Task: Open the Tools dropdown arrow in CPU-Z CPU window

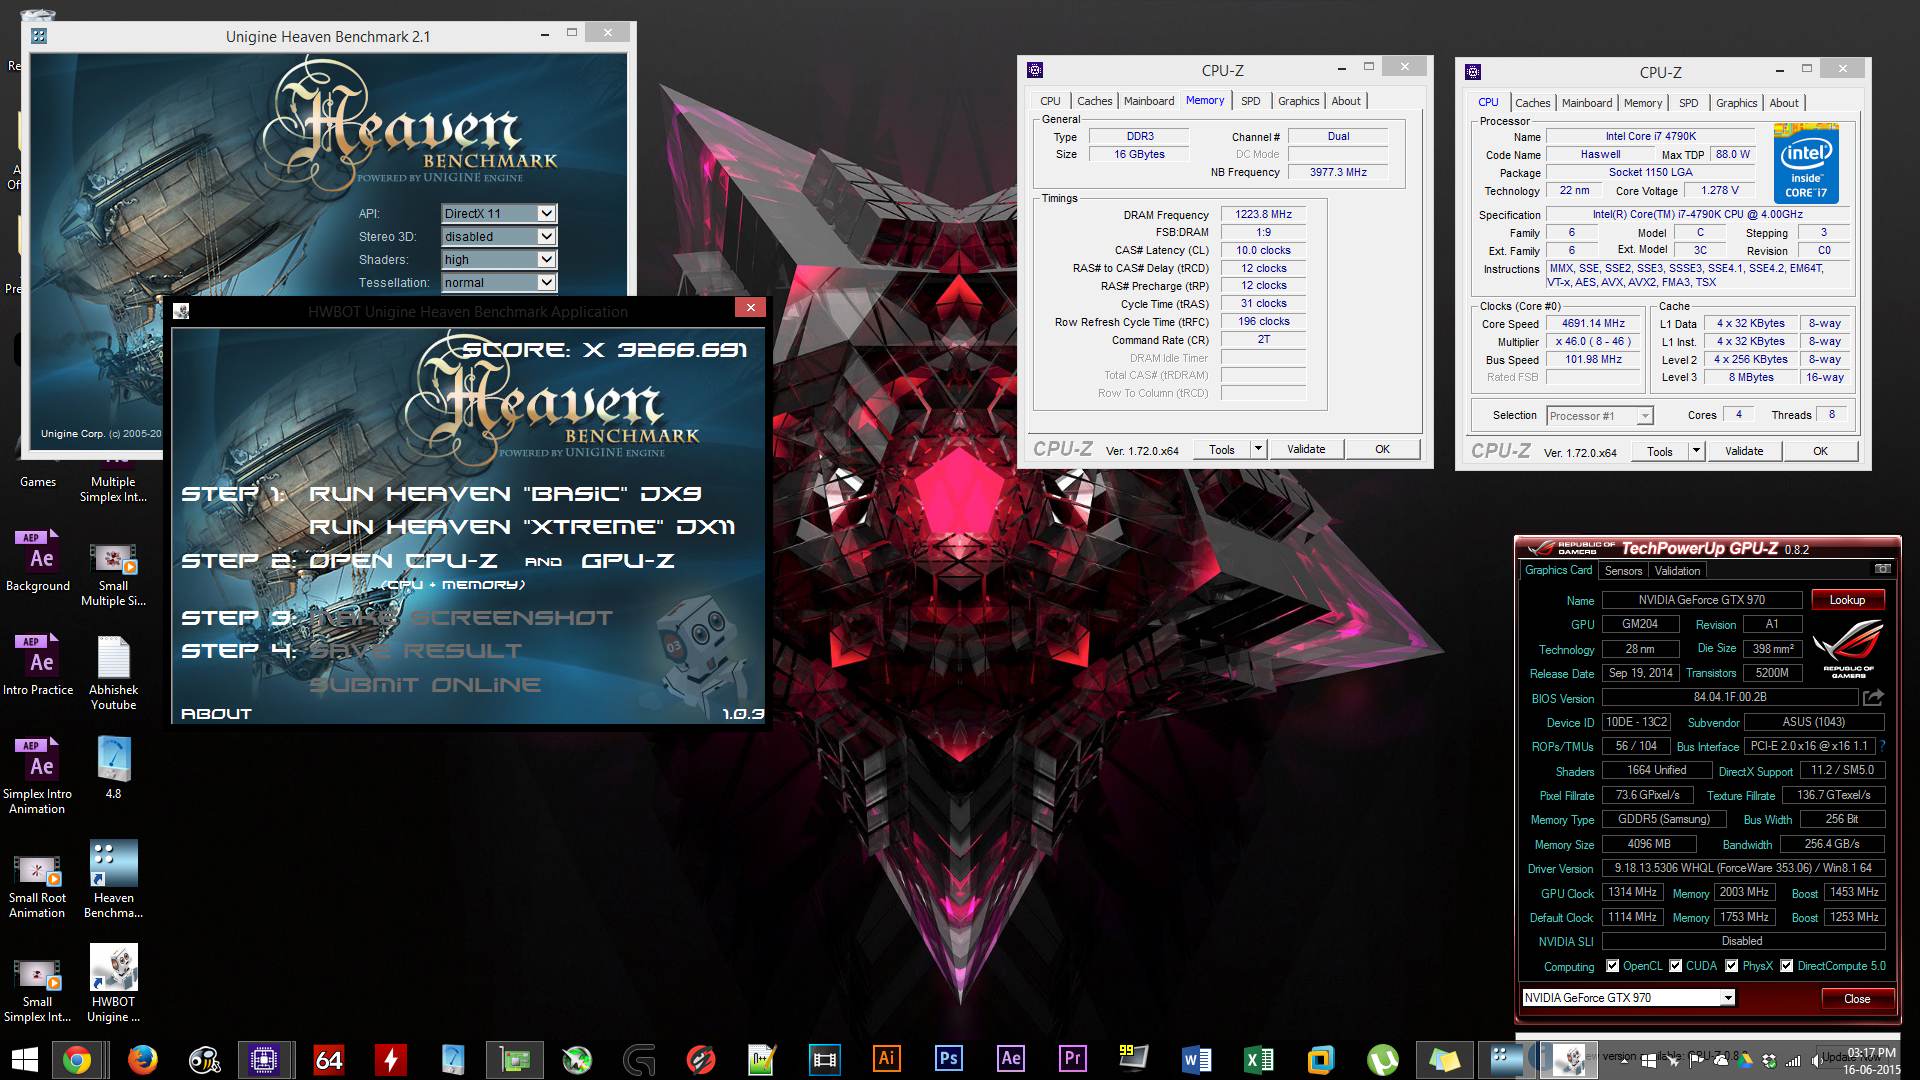Action: point(1696,451)
